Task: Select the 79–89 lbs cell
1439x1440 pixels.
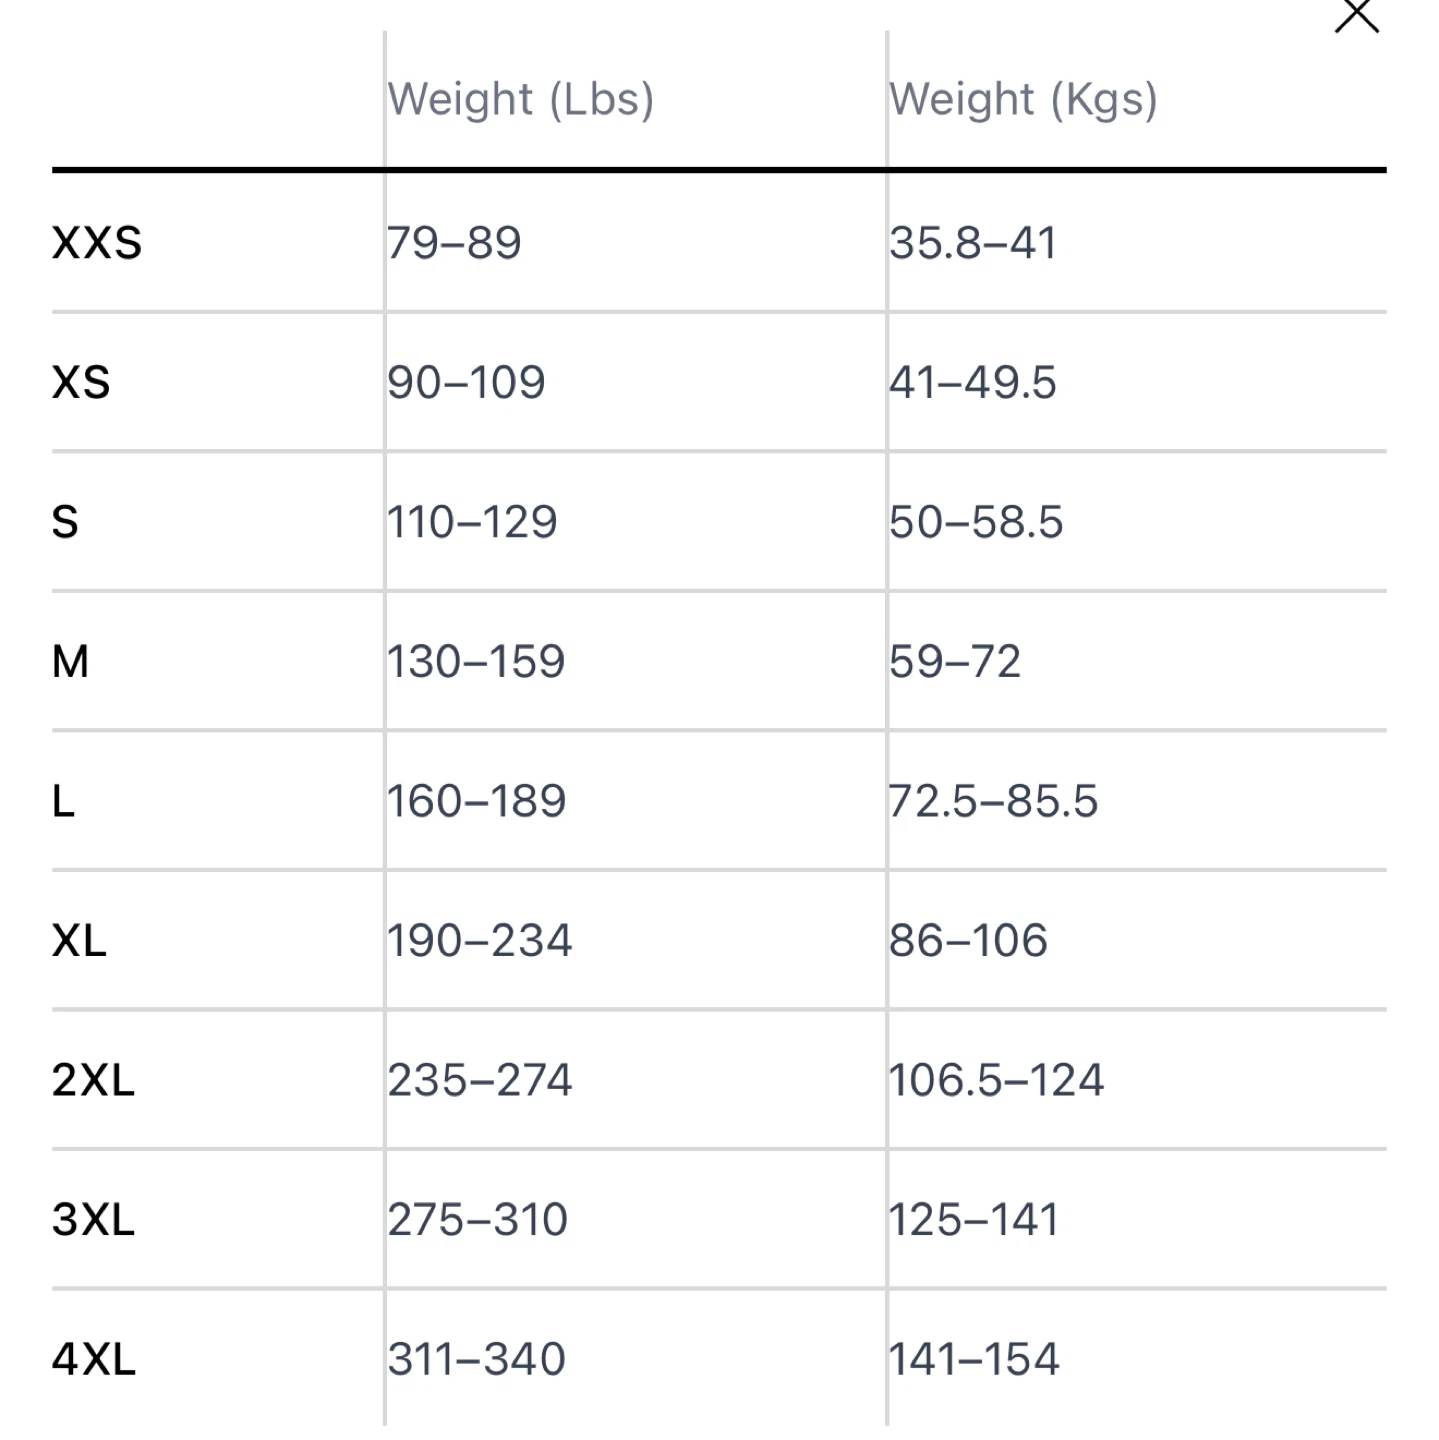Action: coord(455,243)
